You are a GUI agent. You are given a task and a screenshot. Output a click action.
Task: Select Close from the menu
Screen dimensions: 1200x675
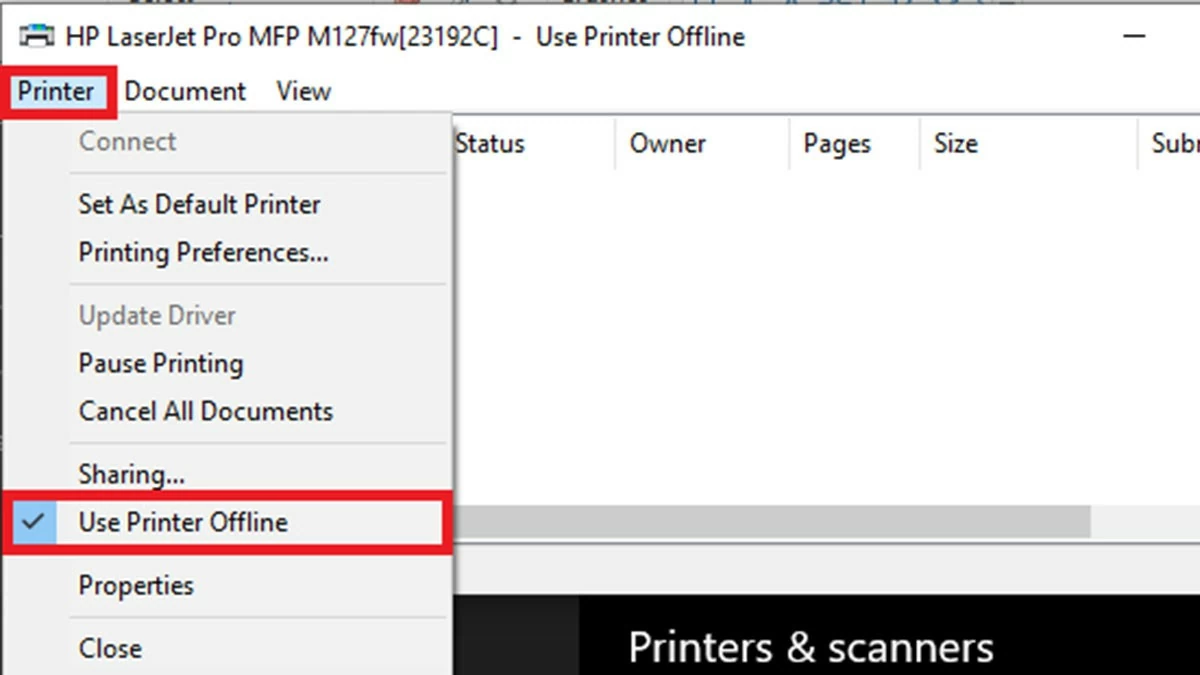tap(110, 648)
